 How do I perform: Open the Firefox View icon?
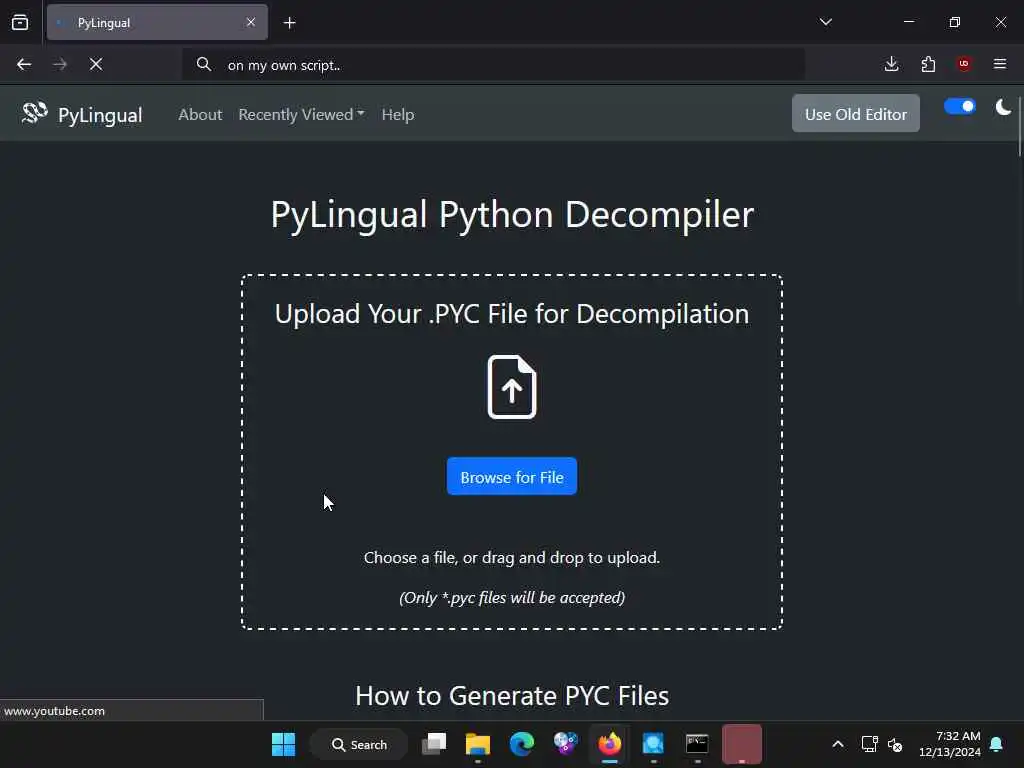20,23
